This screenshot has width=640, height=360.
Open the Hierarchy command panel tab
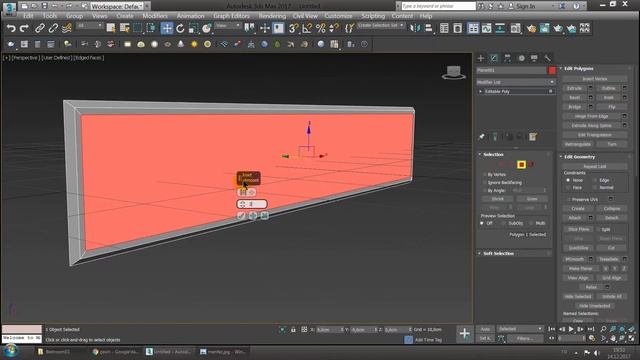click(x=507, y=58)
